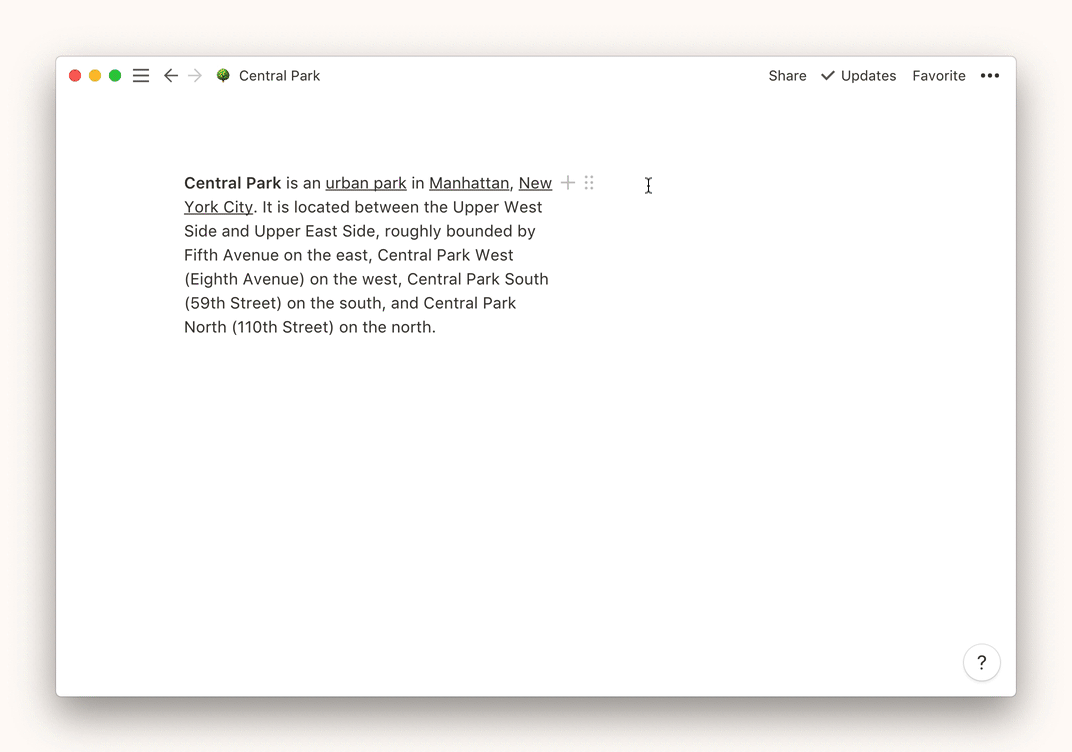Image resolution: width=1072 pixels, height=752 pixels.
Task: Toggle Favorite for this page
Action: tap(938, 76)
